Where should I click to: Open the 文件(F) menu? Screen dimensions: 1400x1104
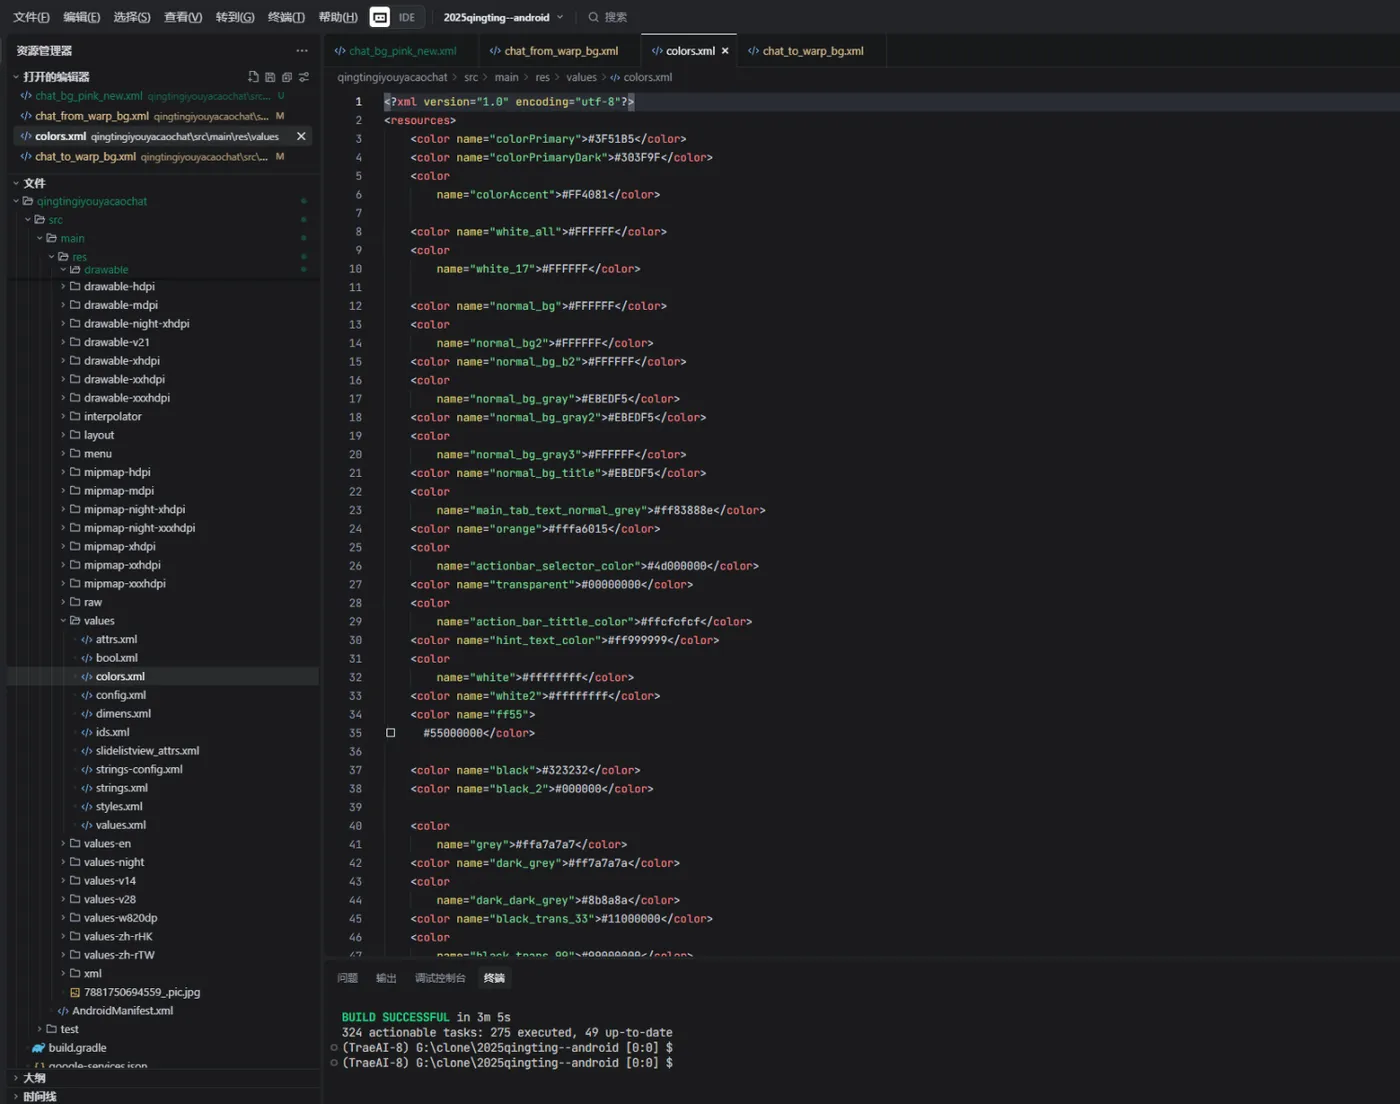click(31, 17)
